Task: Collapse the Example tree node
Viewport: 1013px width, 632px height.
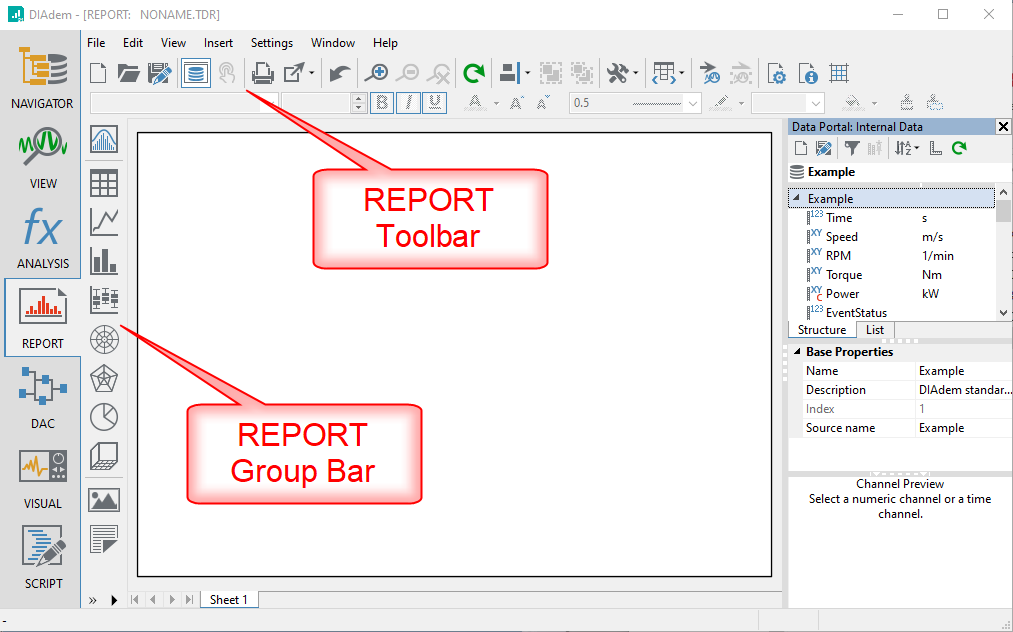Action: (x=797, y=199)
